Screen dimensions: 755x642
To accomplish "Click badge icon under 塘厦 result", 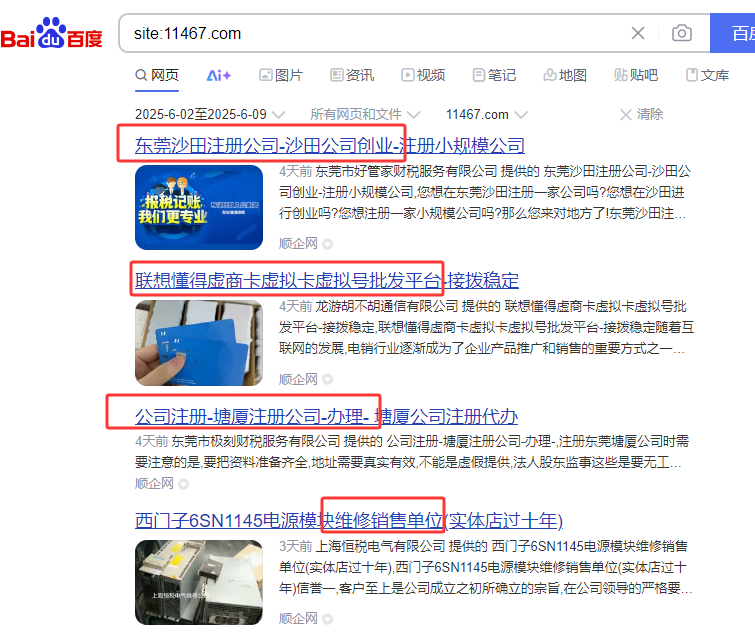I will 183,484.
